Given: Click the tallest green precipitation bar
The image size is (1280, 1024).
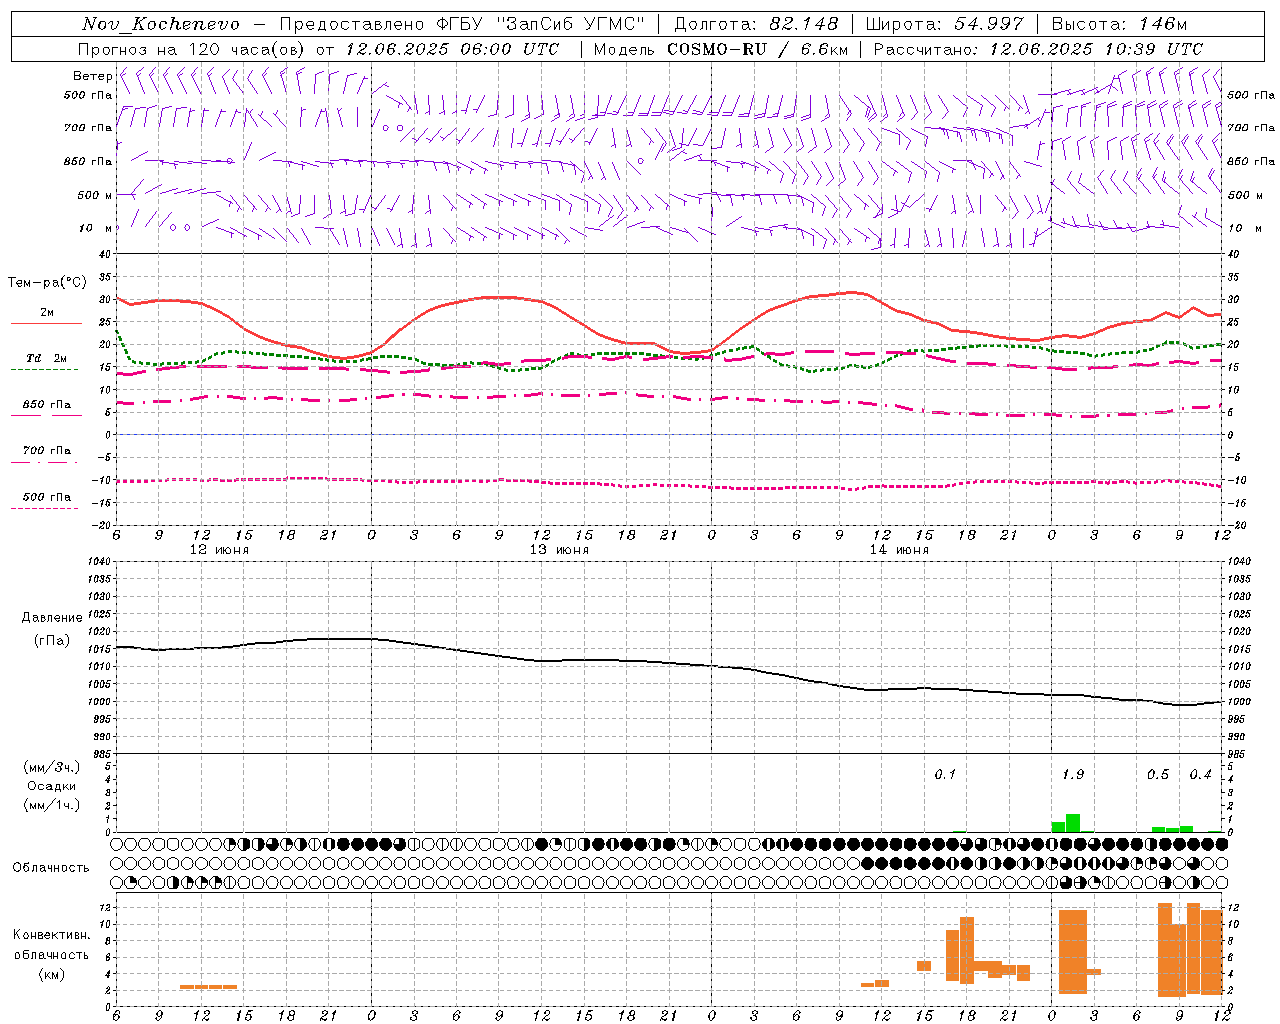Looking at the screenshot, I should [1073, 823].
